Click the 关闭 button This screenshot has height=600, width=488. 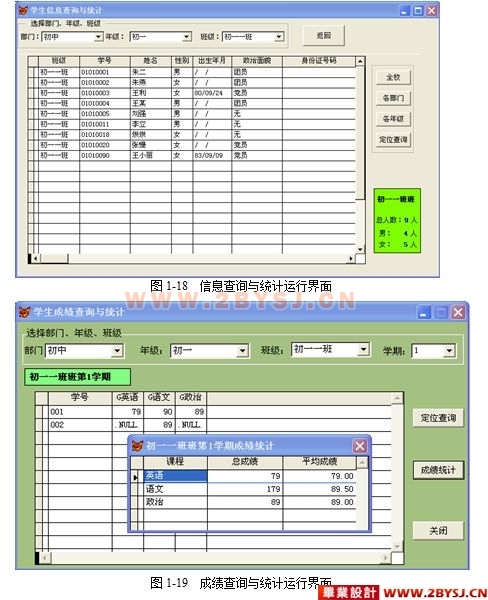coord(438,530)
